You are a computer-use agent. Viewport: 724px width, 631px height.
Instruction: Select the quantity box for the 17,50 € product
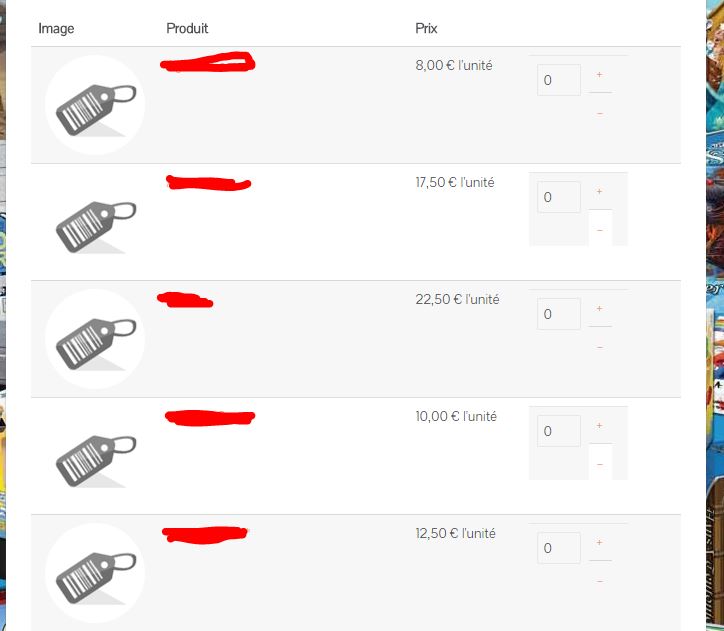pyautogui.click(x=559, y=197)
